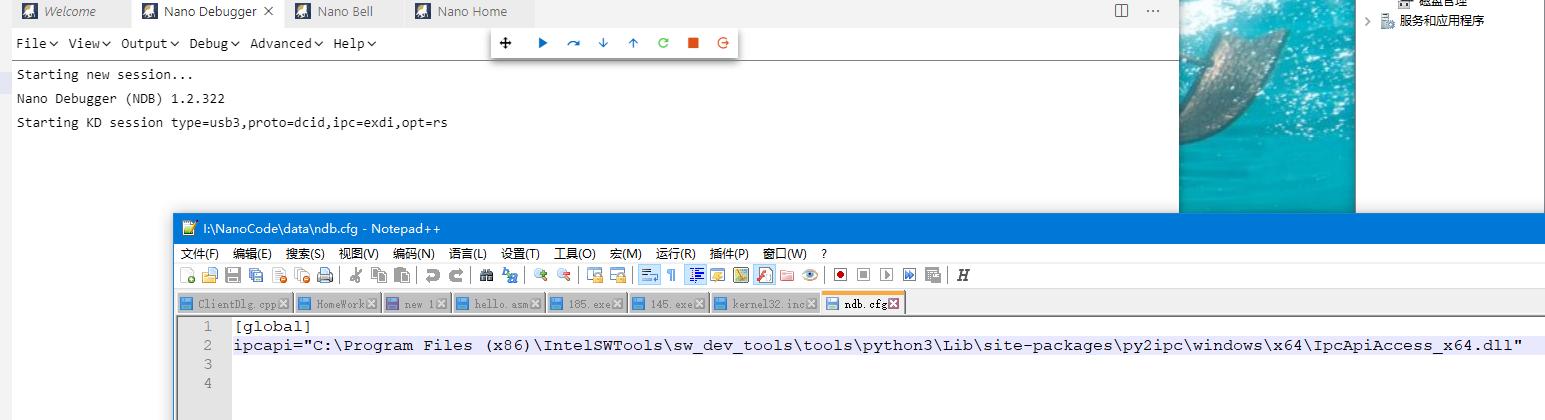The image size is (1545, 420).
Task: Click Notepad++ Copy icon
Action: click(x=379, y=275)
